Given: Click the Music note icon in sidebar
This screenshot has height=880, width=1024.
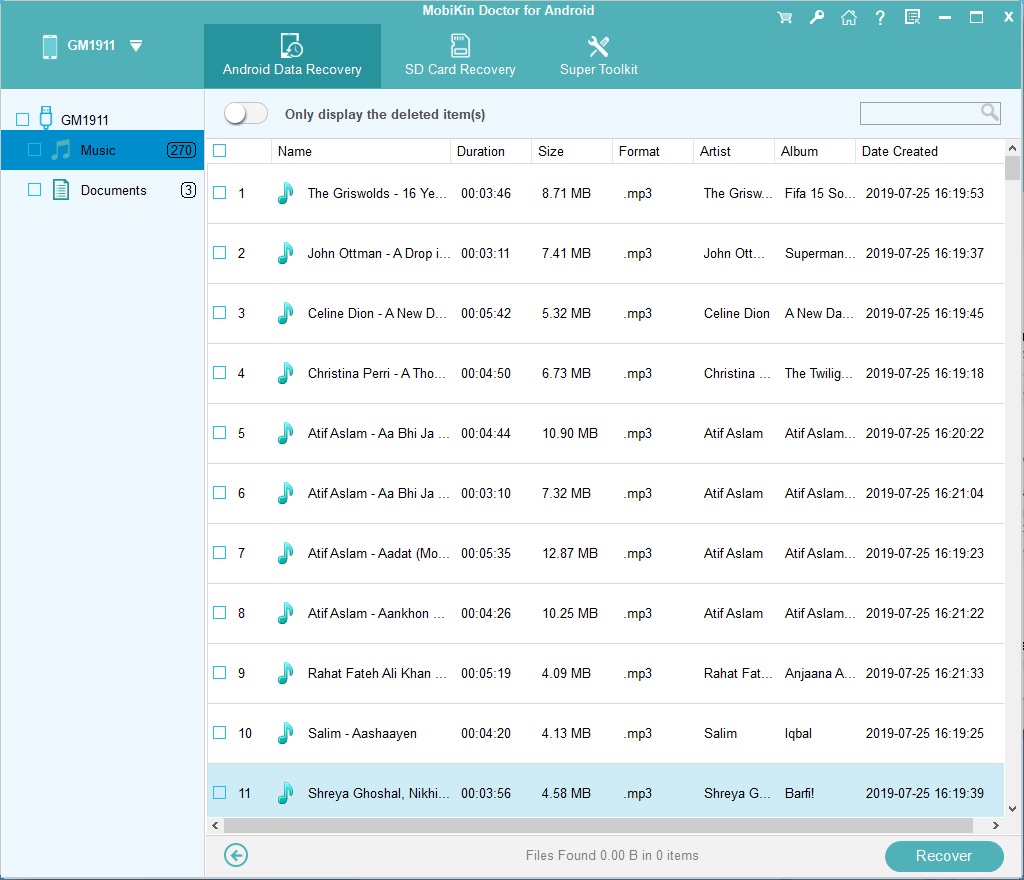Looking at the screenshot, I should point(61,150).
